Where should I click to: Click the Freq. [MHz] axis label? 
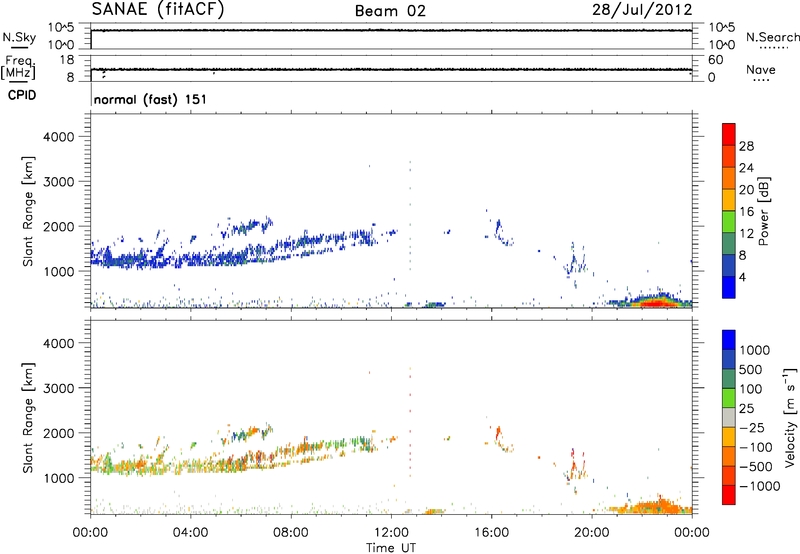(x=18, y=67)
